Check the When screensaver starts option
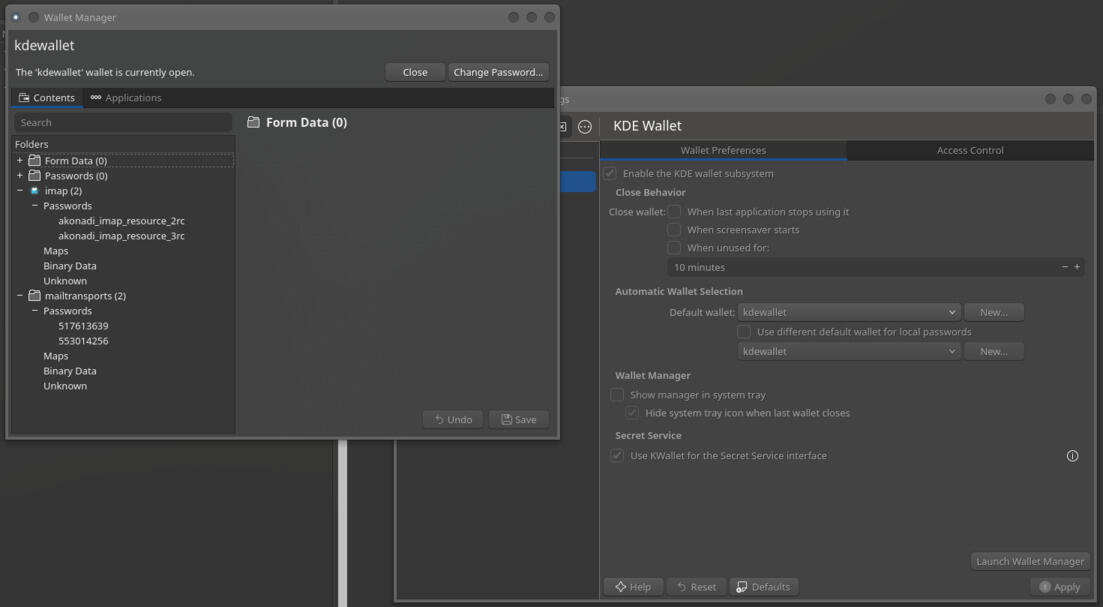This screenshot has height=607, width=1103. [x=674, y=230]
